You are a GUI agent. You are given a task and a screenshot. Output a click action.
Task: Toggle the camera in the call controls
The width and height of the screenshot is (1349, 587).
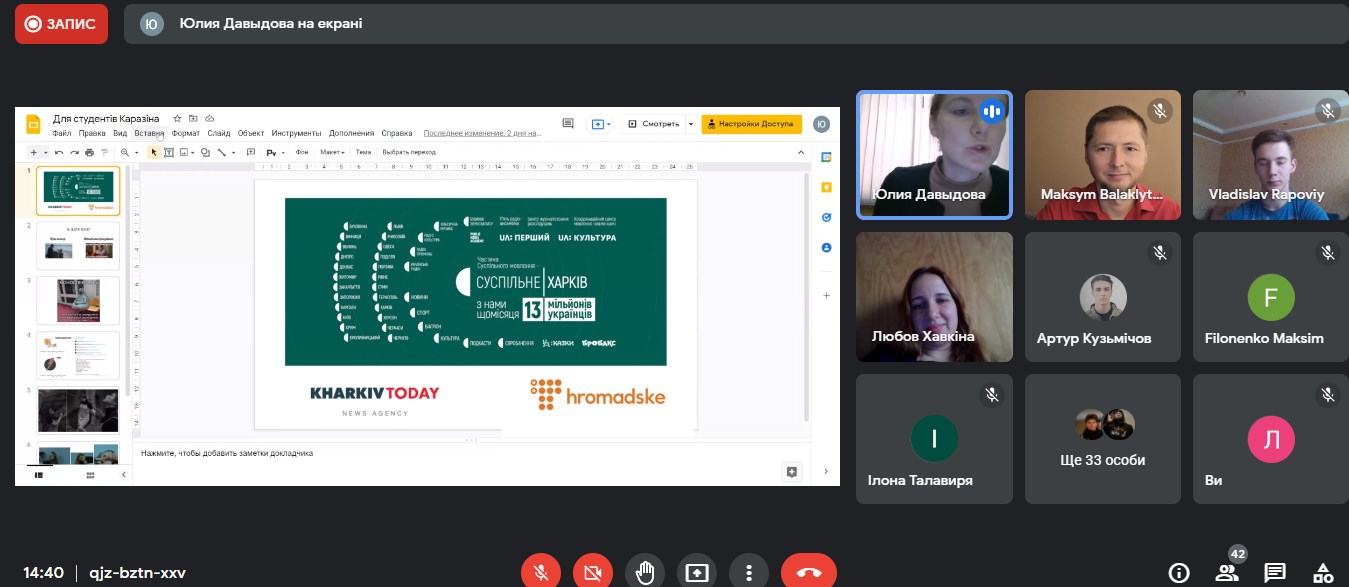tap(592, 573)
